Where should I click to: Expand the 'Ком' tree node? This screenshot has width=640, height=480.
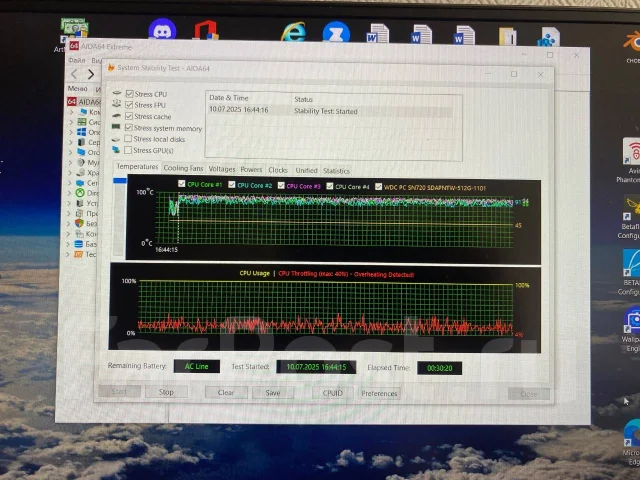[x=72, y=111]
